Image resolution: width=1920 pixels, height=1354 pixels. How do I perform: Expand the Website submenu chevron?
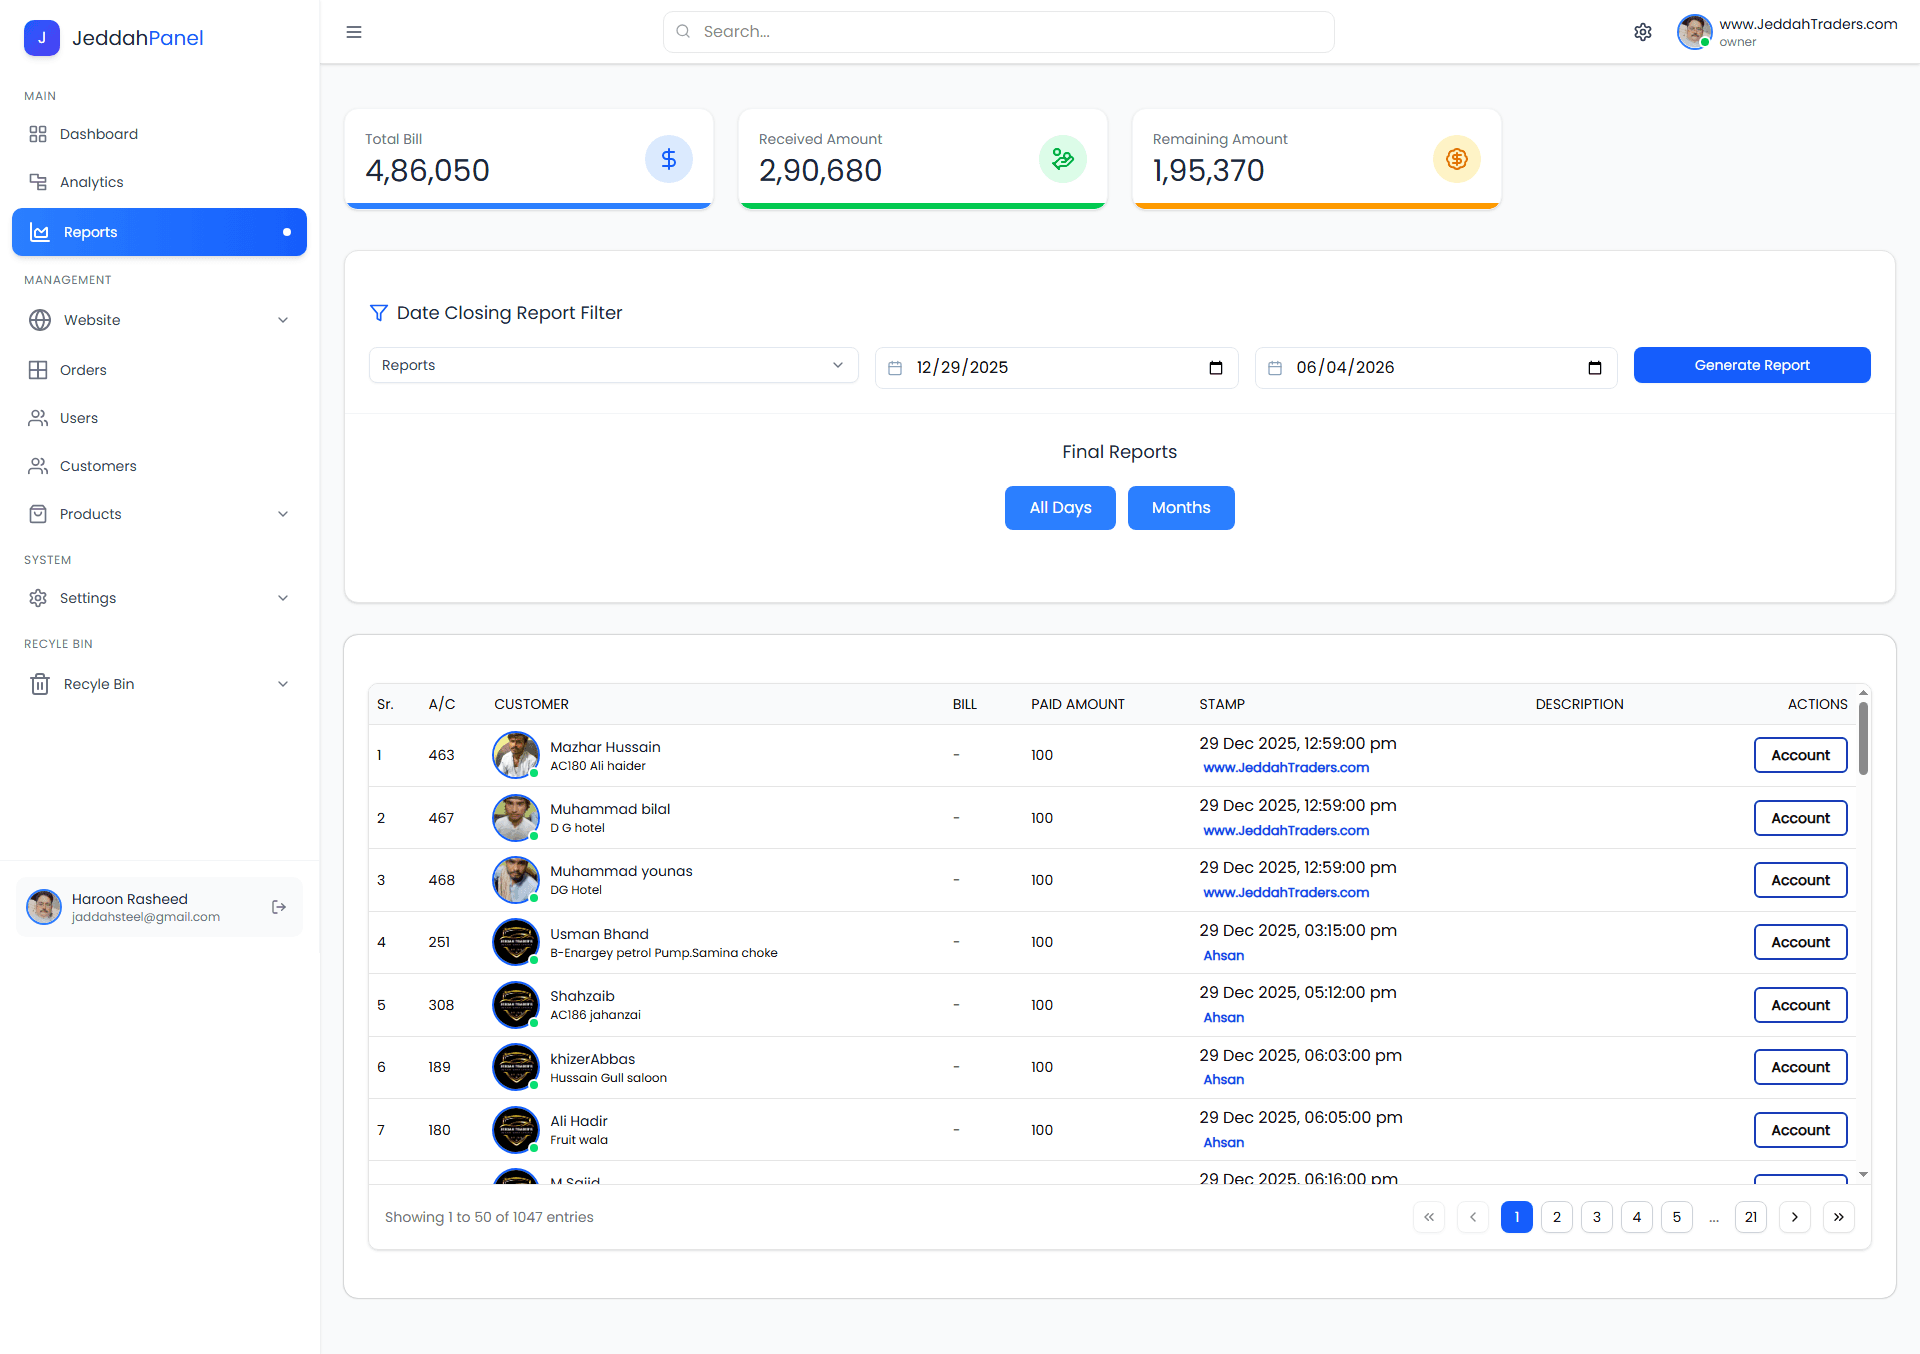point(283,320)
